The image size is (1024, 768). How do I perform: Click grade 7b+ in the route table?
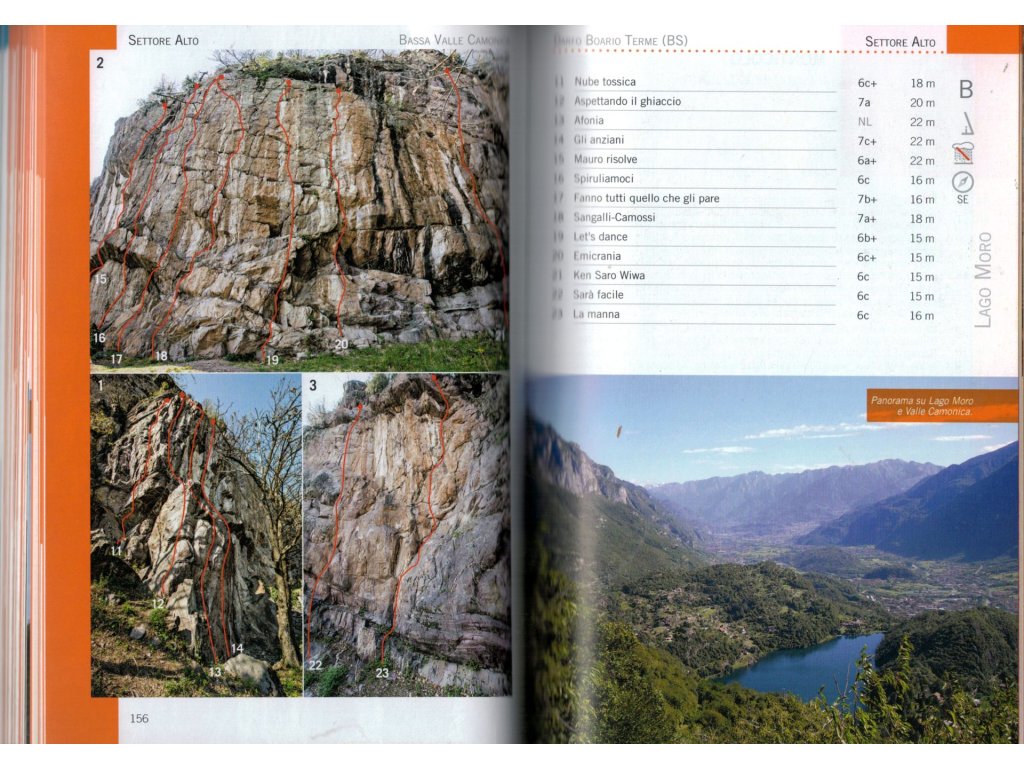click(x=867, y=199)
